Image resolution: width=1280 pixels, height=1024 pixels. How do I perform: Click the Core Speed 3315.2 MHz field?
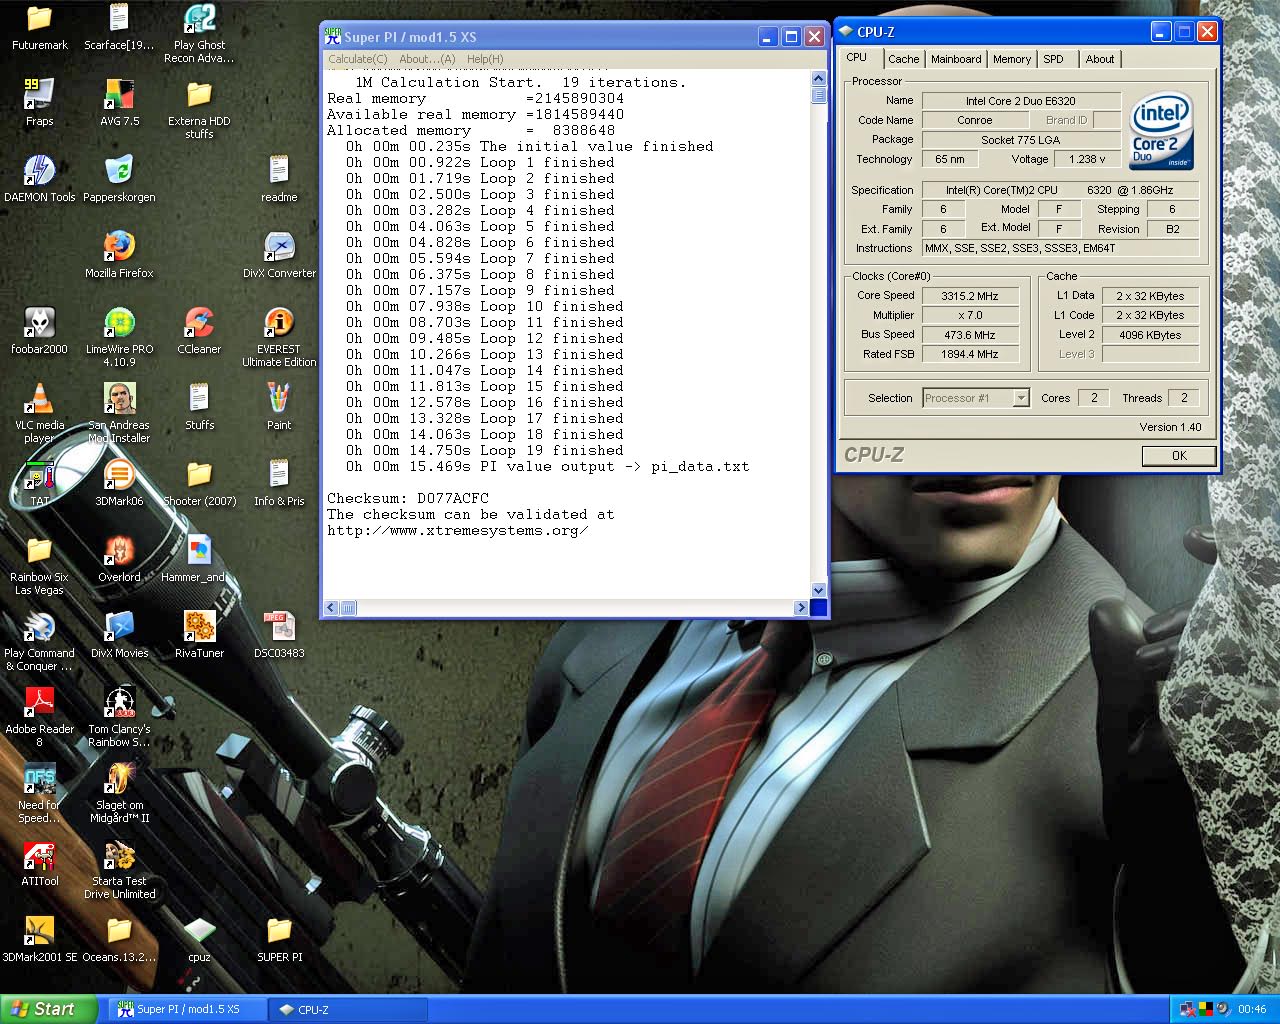970,296
